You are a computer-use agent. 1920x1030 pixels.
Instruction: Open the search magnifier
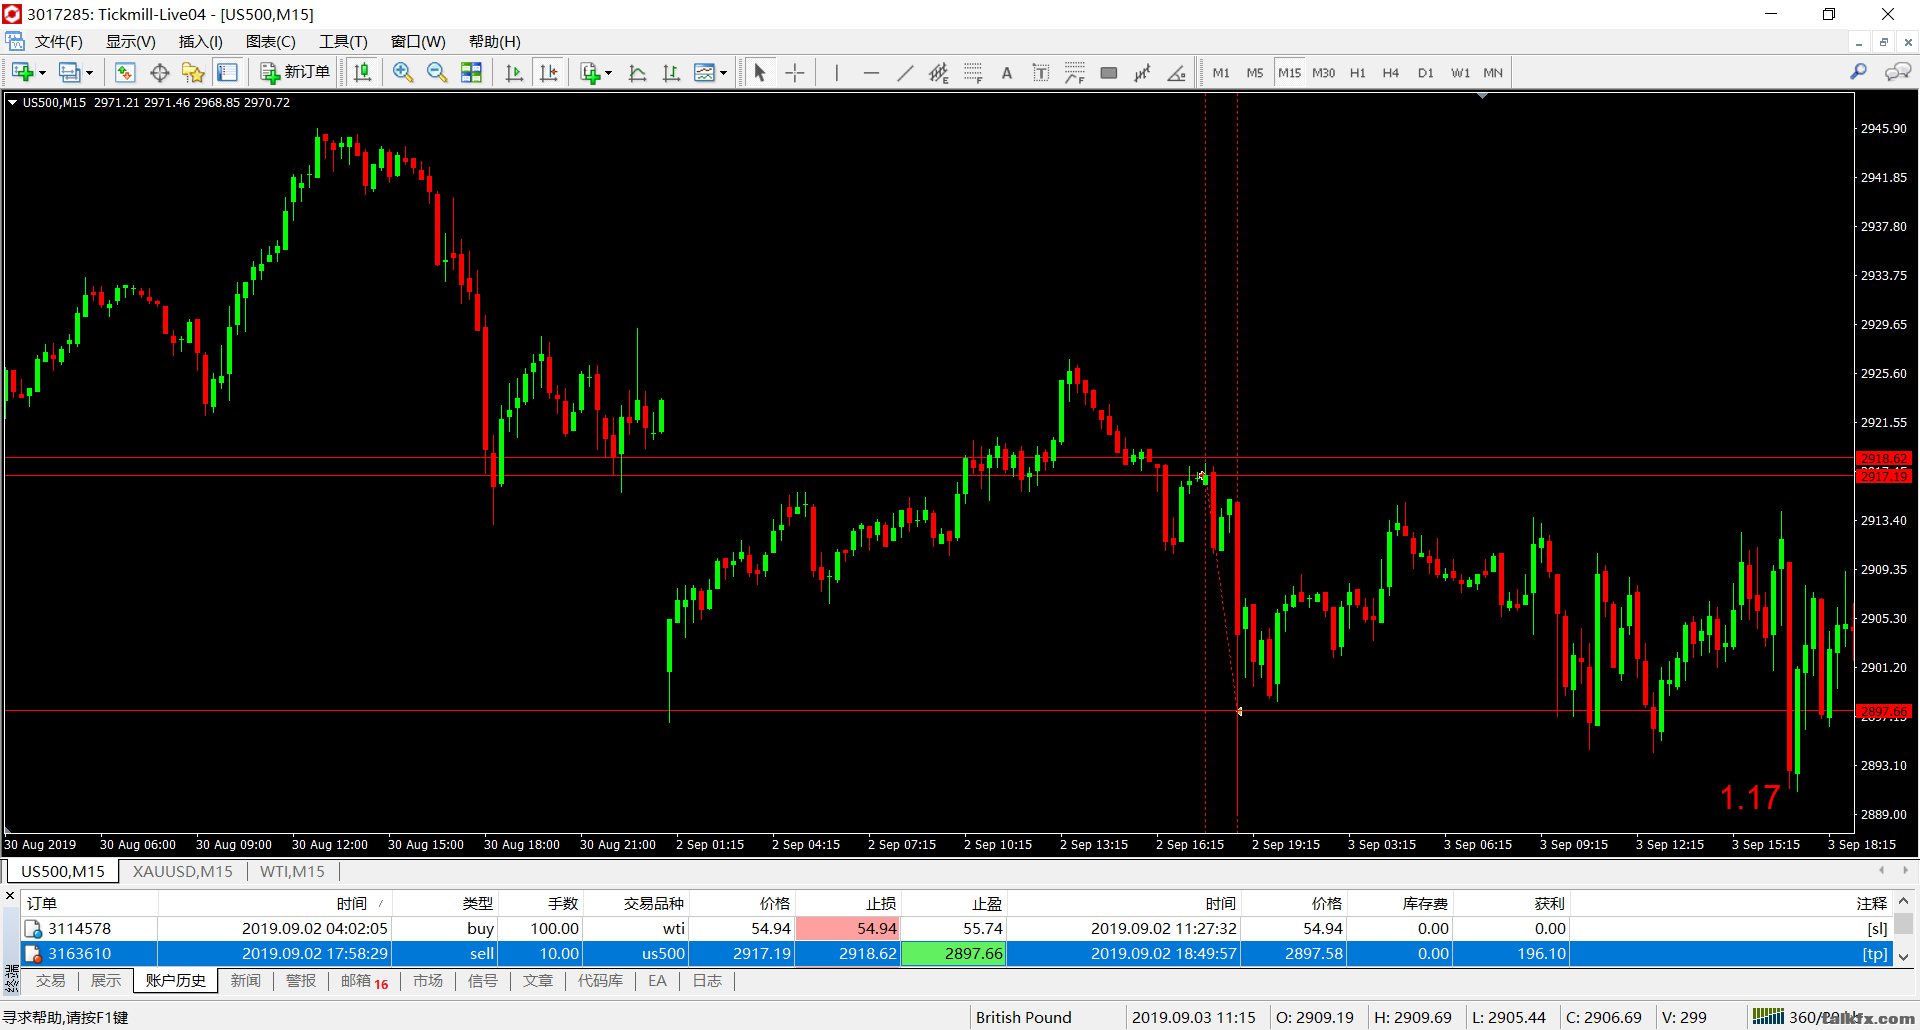click(x=1858, y=72)
